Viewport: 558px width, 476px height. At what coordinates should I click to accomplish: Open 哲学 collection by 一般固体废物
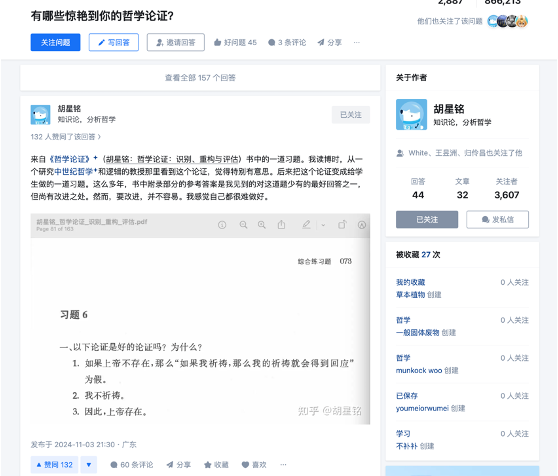(x=403, y=320)
